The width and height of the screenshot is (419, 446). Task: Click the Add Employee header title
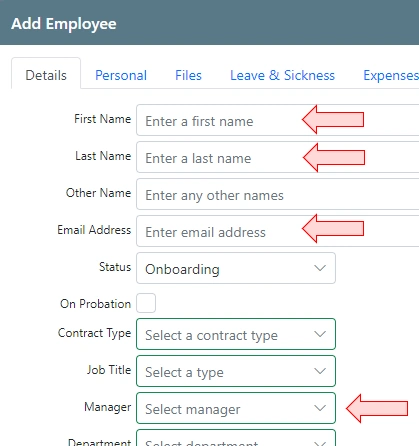point(64,24)
